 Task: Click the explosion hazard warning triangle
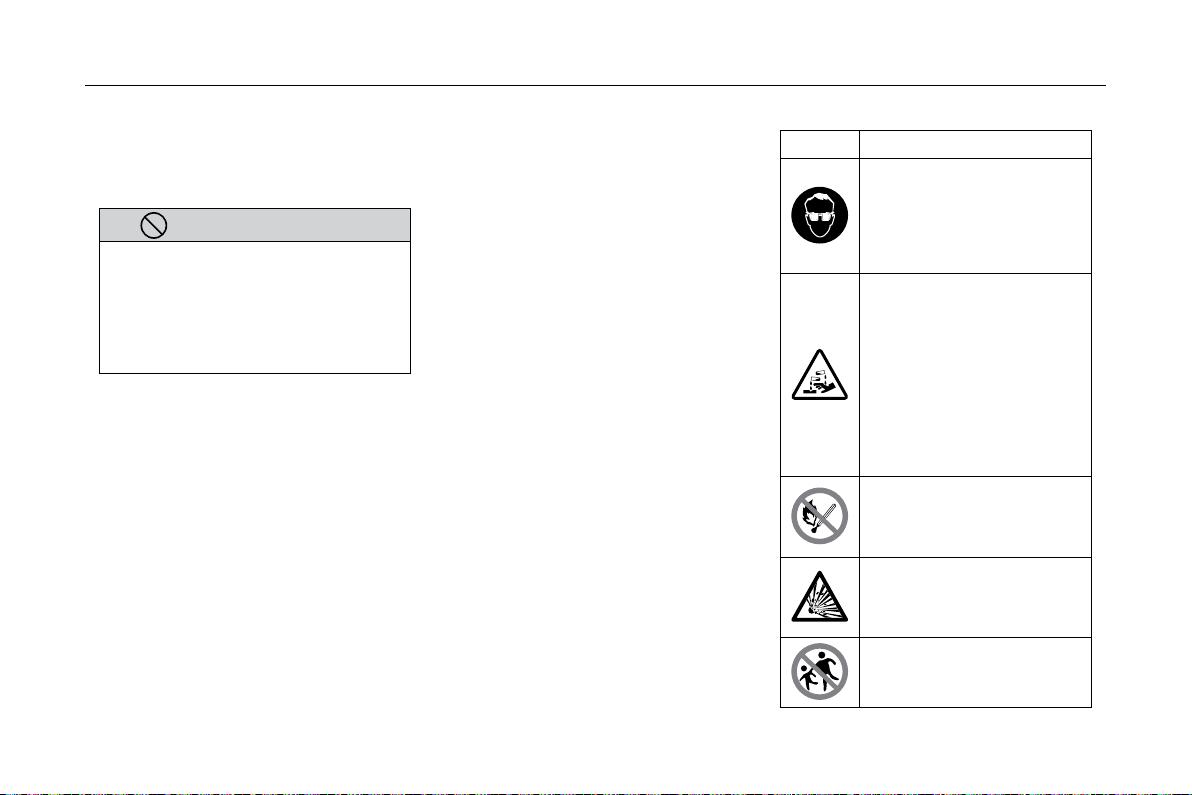[820, 597]
